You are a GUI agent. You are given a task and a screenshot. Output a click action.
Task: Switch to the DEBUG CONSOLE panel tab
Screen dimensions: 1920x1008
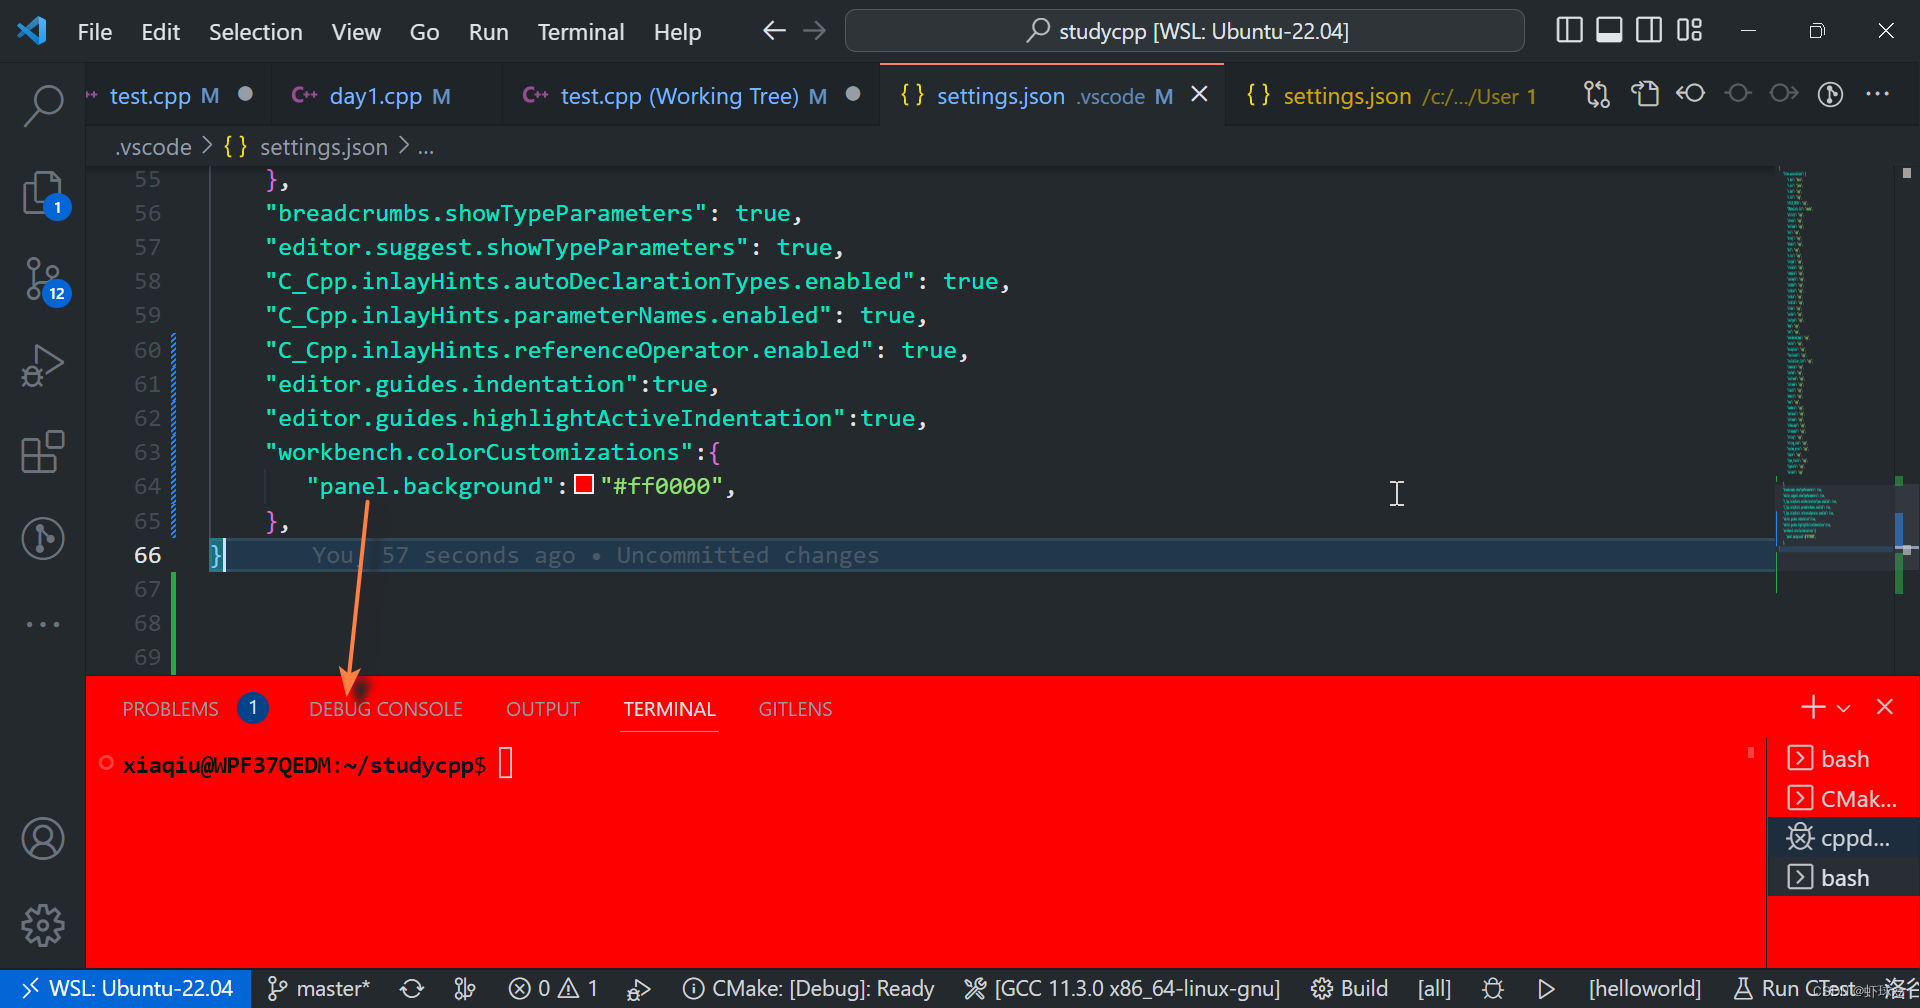(x=386, y=709)
